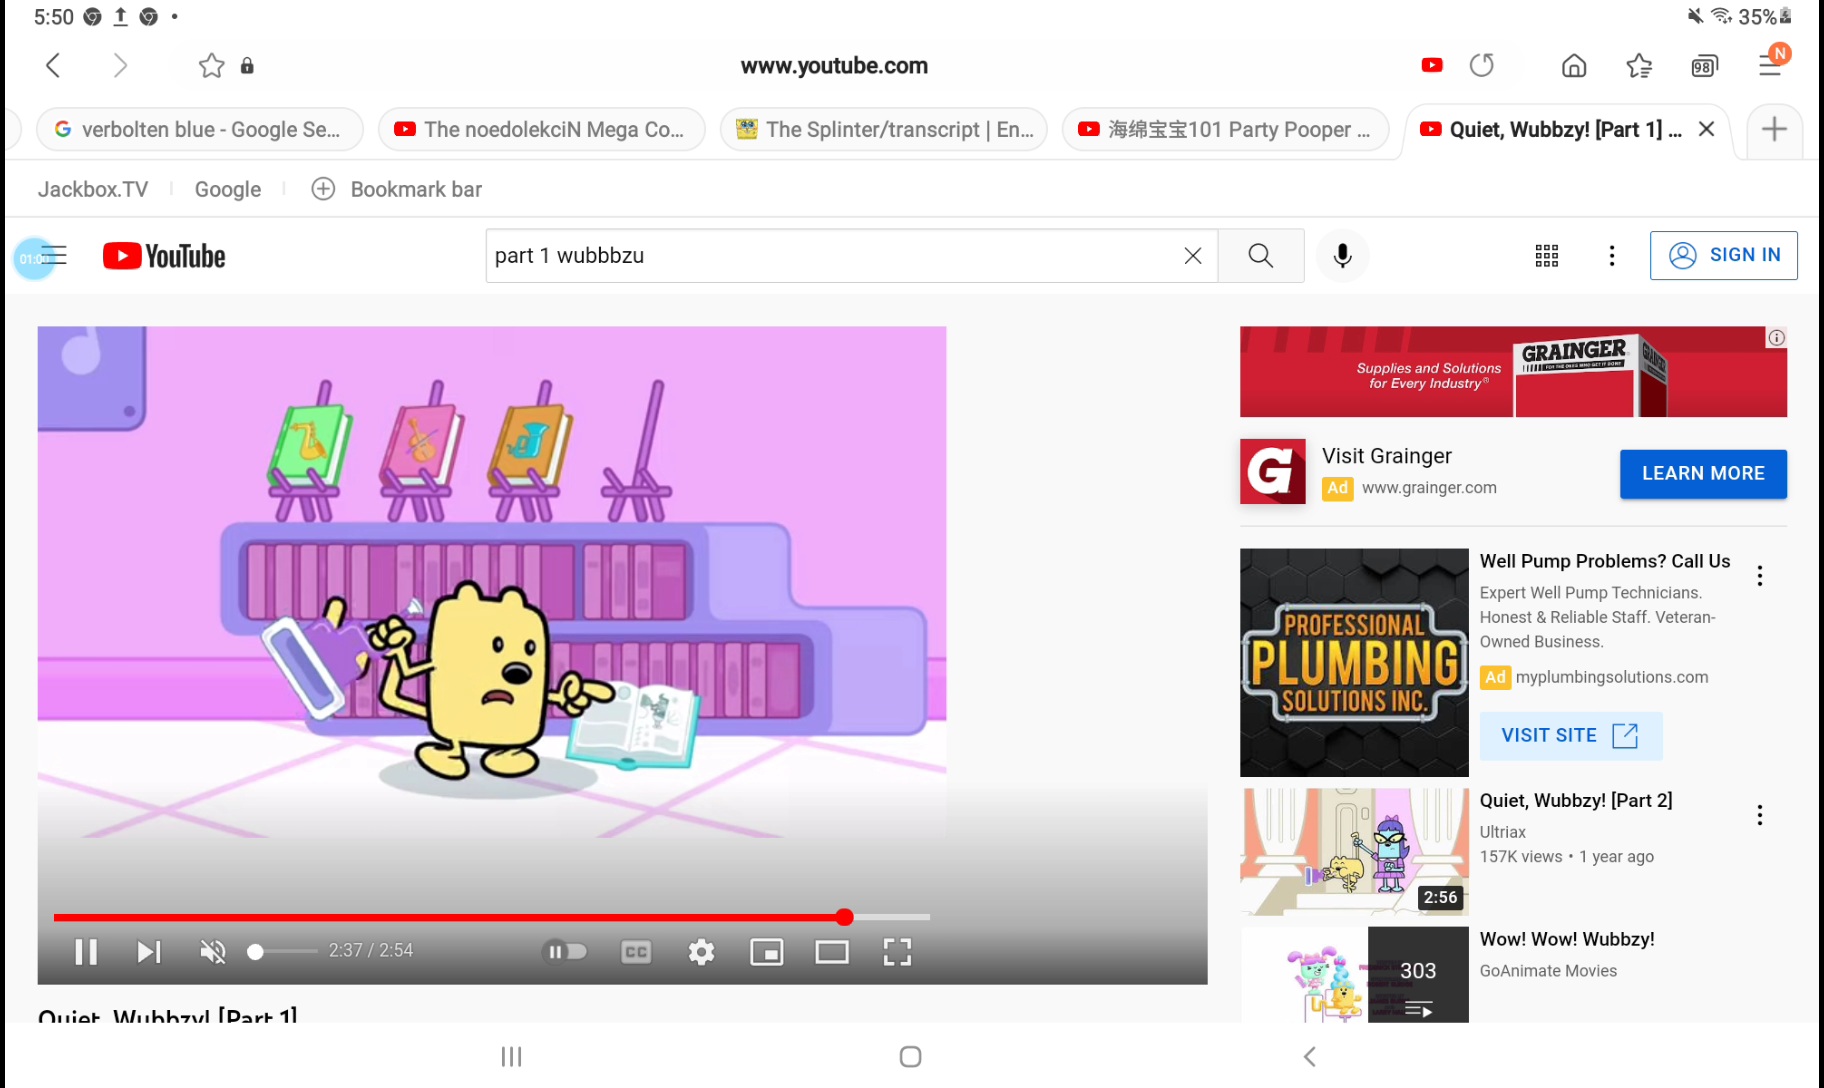Open the Professional Plumbing Solutions ad thumbnail
The width and height of the screenshot is (1824, 1088).
click(1354, 662)
